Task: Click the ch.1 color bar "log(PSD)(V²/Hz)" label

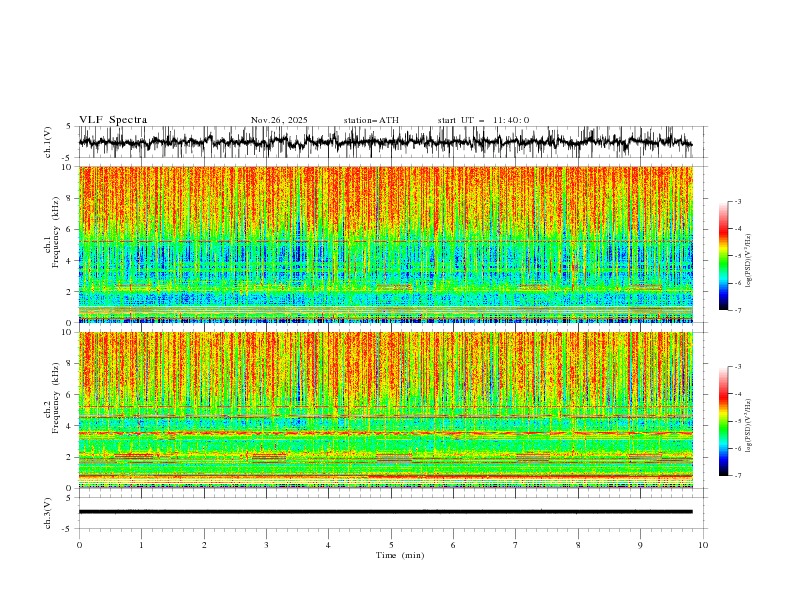Action: pos(748,261)
